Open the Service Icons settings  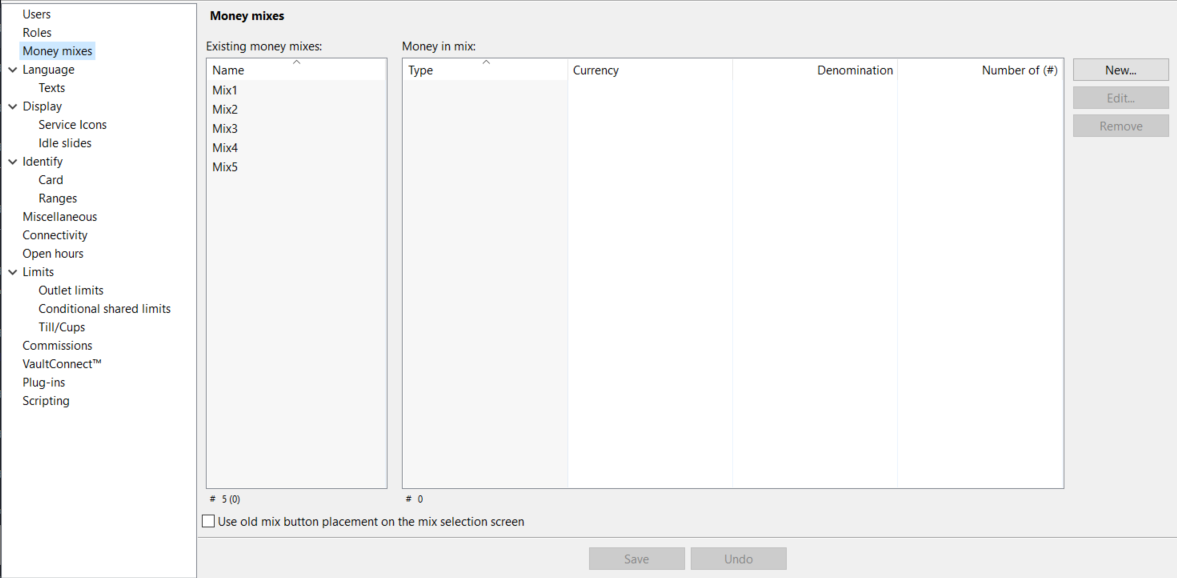(x=71, y=124)
